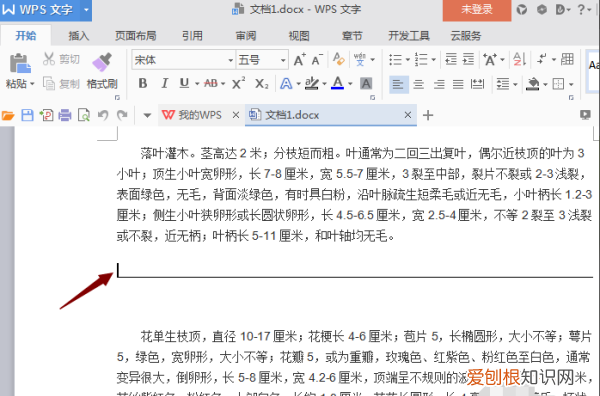
Task: Toggle character shading gray A icon
Action: 366,83
